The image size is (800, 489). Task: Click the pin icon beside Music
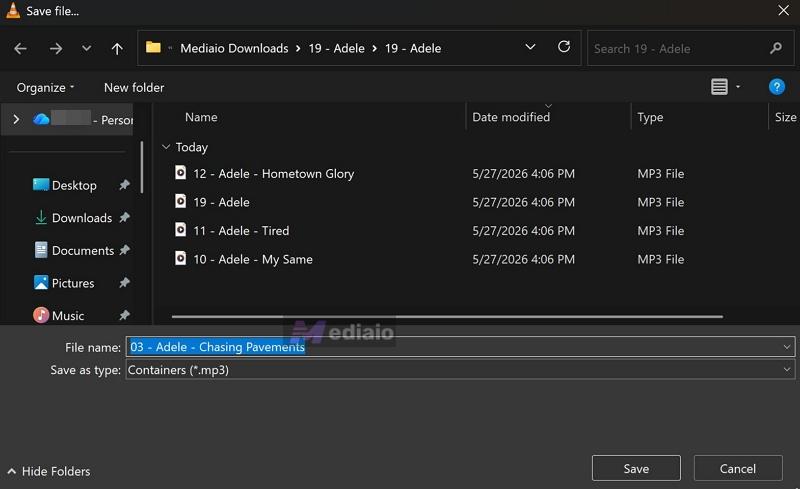(x=124, y=315)
